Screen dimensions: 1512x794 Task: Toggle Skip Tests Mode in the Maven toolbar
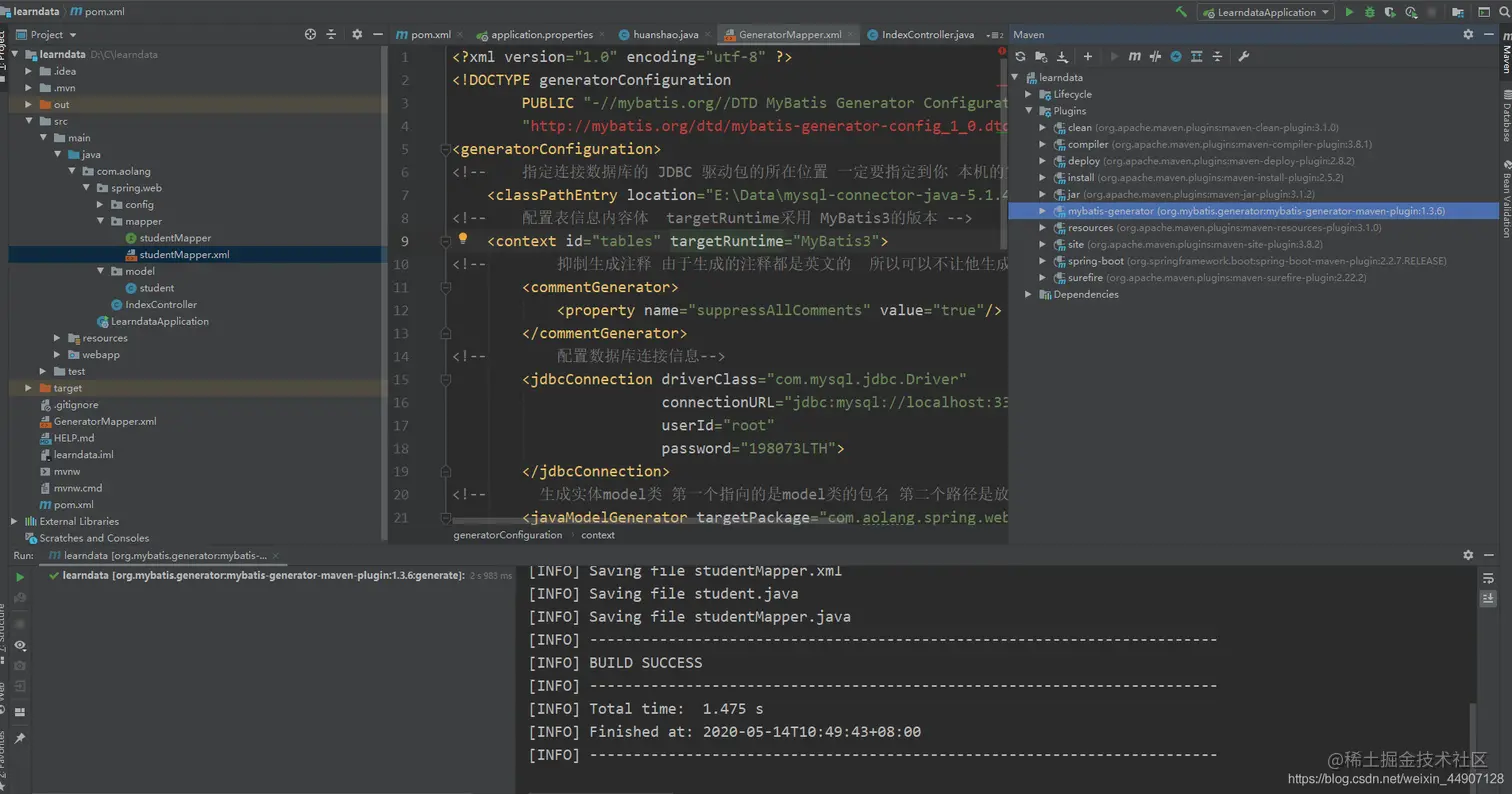[x=1176, y=57]
